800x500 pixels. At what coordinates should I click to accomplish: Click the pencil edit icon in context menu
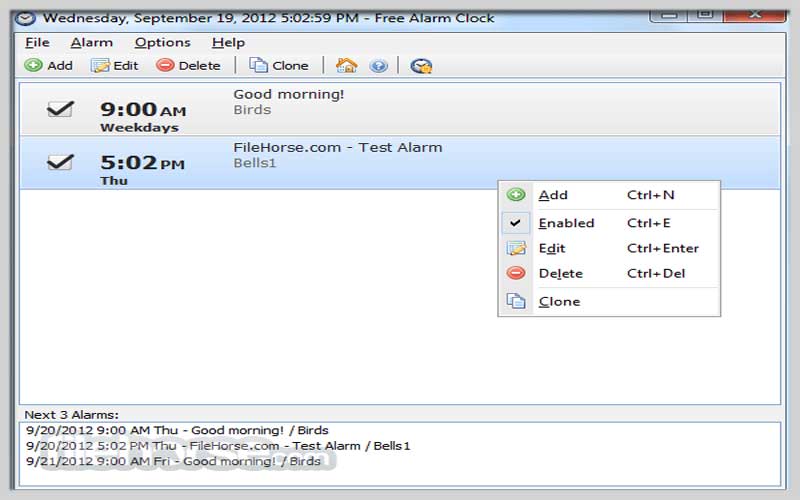(x=516, y=248)
